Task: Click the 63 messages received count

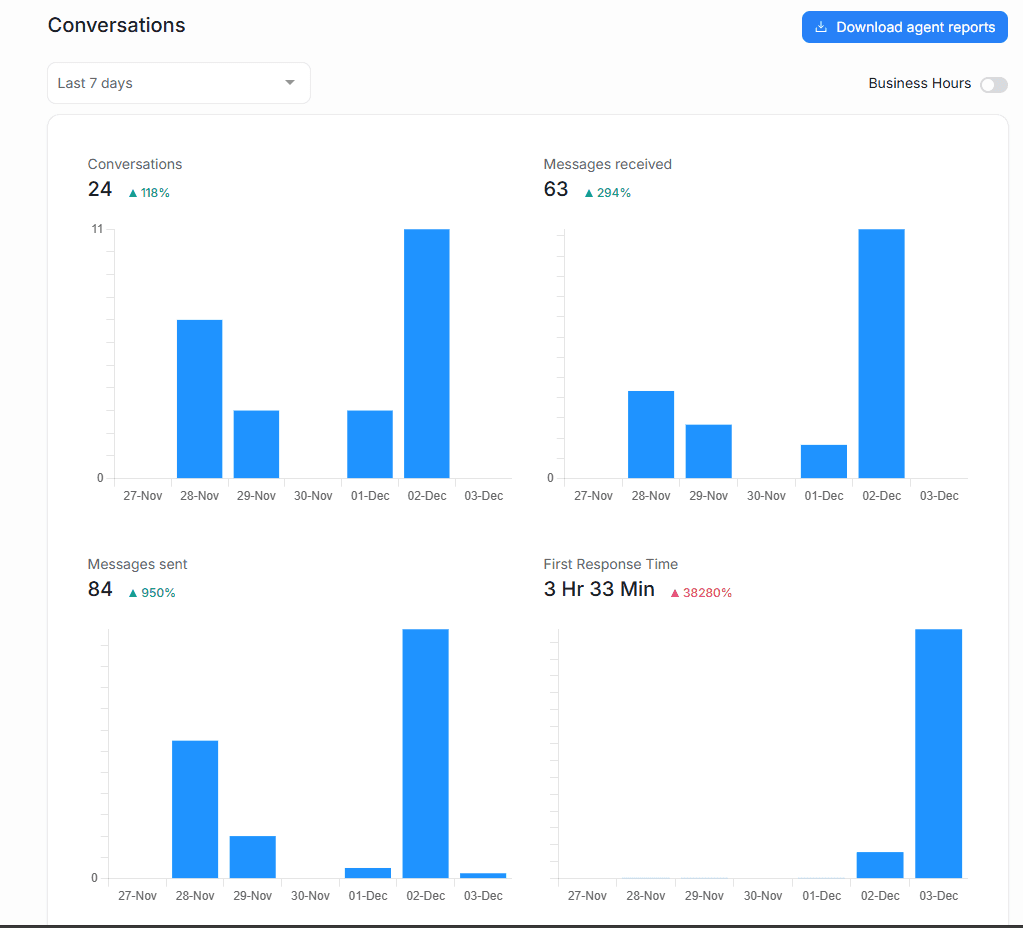Action: click(555, 189)
